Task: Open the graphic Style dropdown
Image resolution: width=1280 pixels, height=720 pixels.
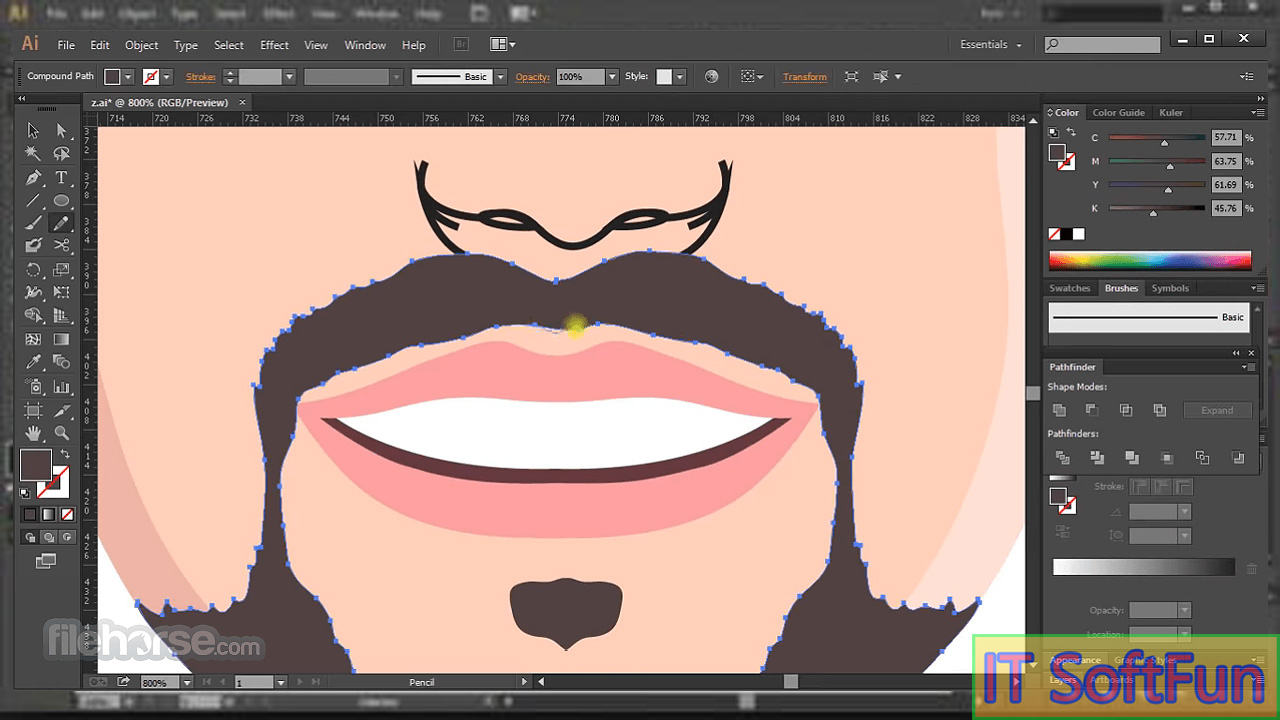Action: coord(680,77)
